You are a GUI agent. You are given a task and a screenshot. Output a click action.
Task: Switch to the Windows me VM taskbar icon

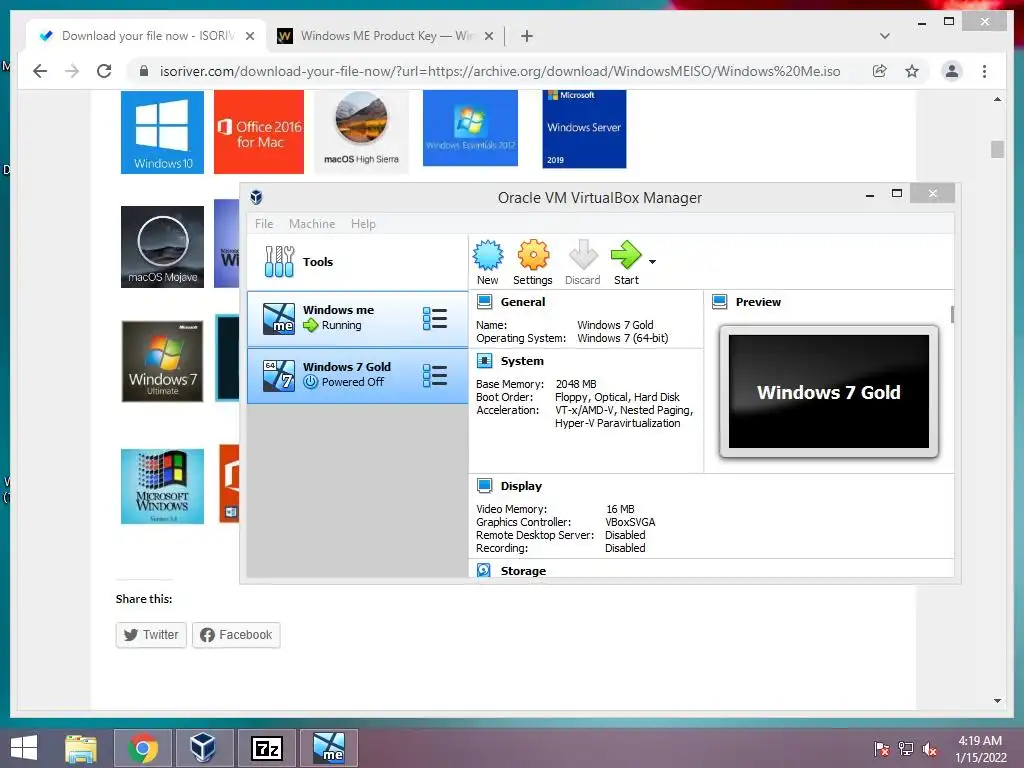click(328, 748)
